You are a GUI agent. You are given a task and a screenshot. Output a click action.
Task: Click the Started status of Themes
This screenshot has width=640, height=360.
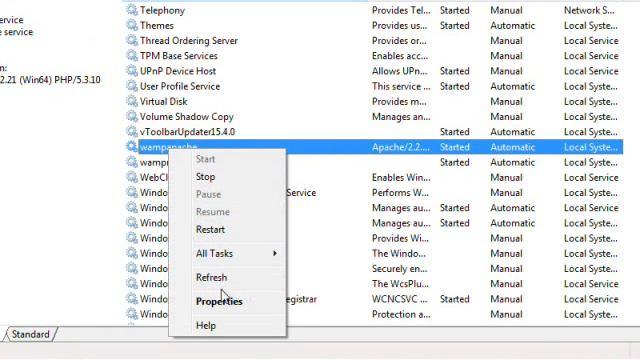[454, 25]
